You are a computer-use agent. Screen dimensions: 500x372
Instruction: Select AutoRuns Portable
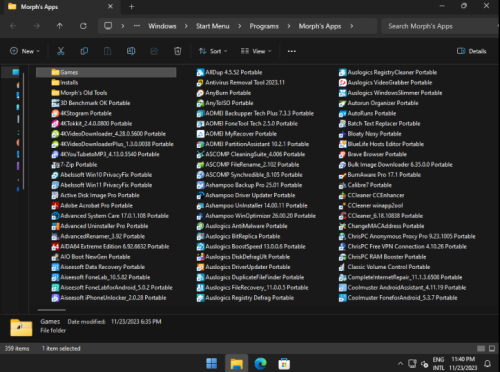click(x=368, y=113)
